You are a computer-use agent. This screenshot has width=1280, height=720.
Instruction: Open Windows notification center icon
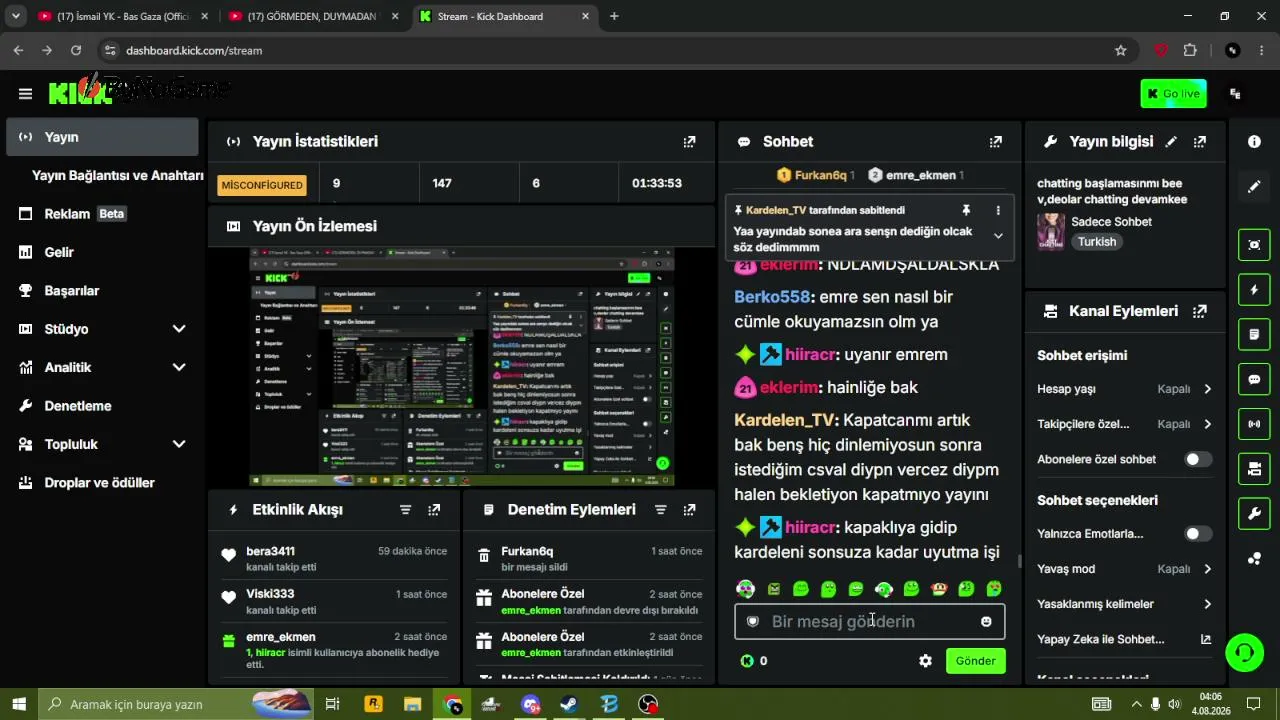pos(1253,704)
